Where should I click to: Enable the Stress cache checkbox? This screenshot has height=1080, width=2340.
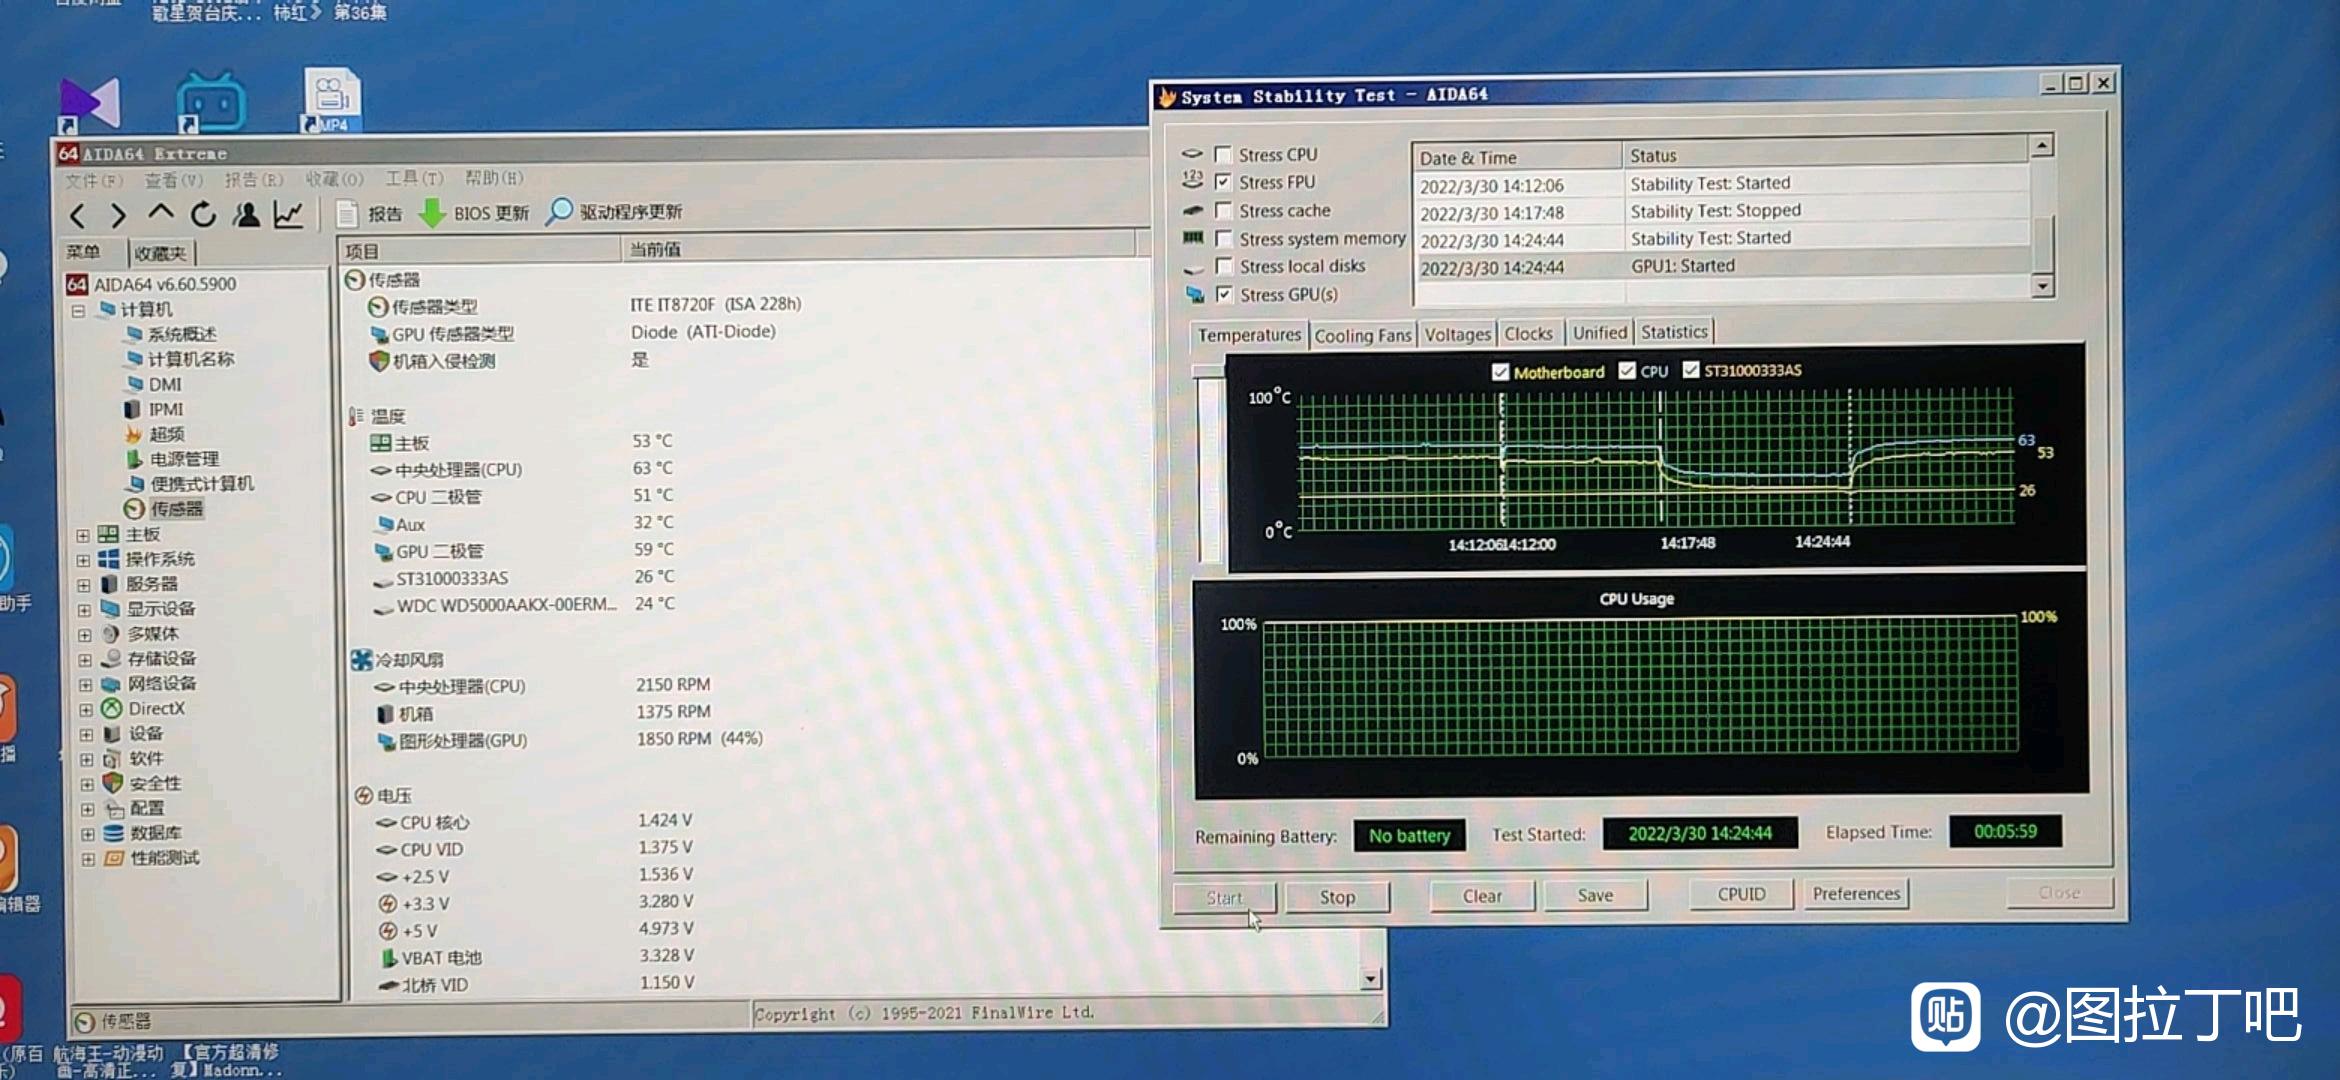click(x=1223, y=210)
